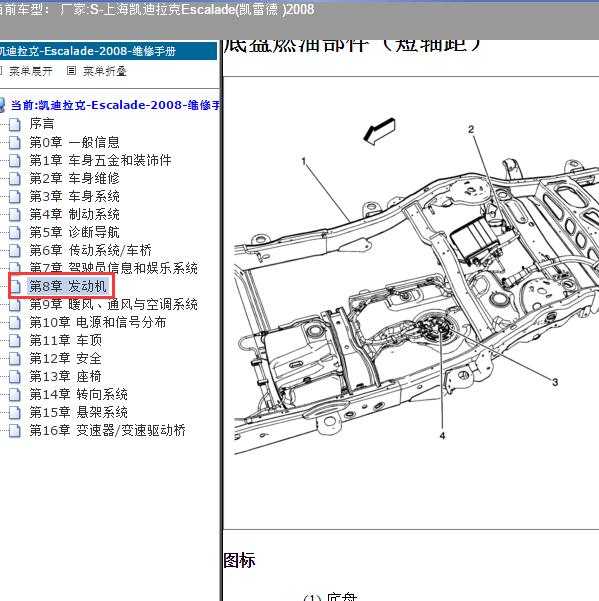Go to chapter 第5章 诊断导航

(x=75, y=232)
